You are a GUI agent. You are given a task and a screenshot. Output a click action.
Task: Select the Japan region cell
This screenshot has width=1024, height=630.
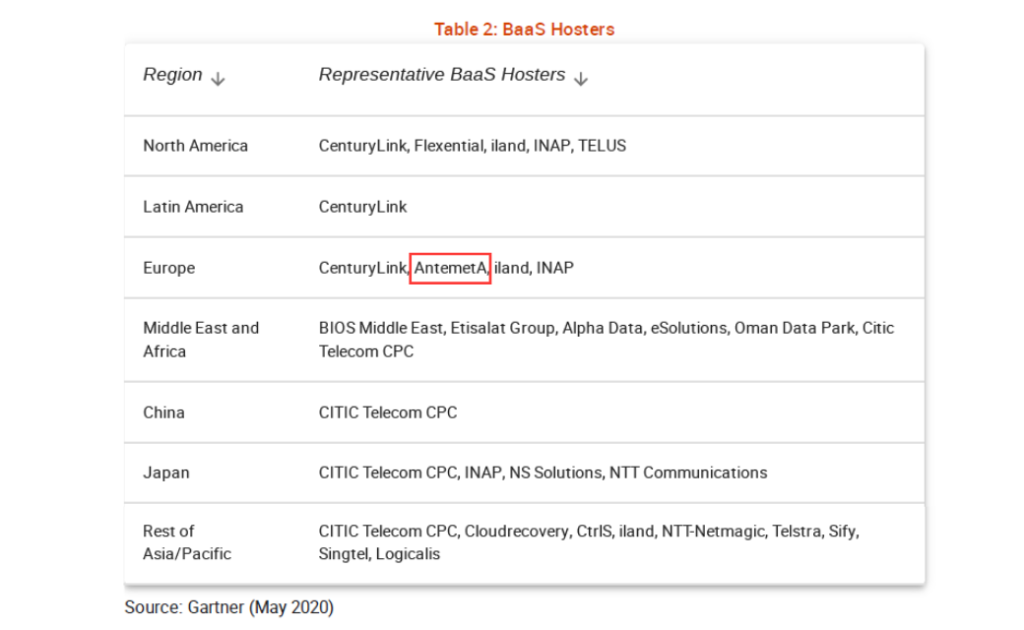point(166,472)
